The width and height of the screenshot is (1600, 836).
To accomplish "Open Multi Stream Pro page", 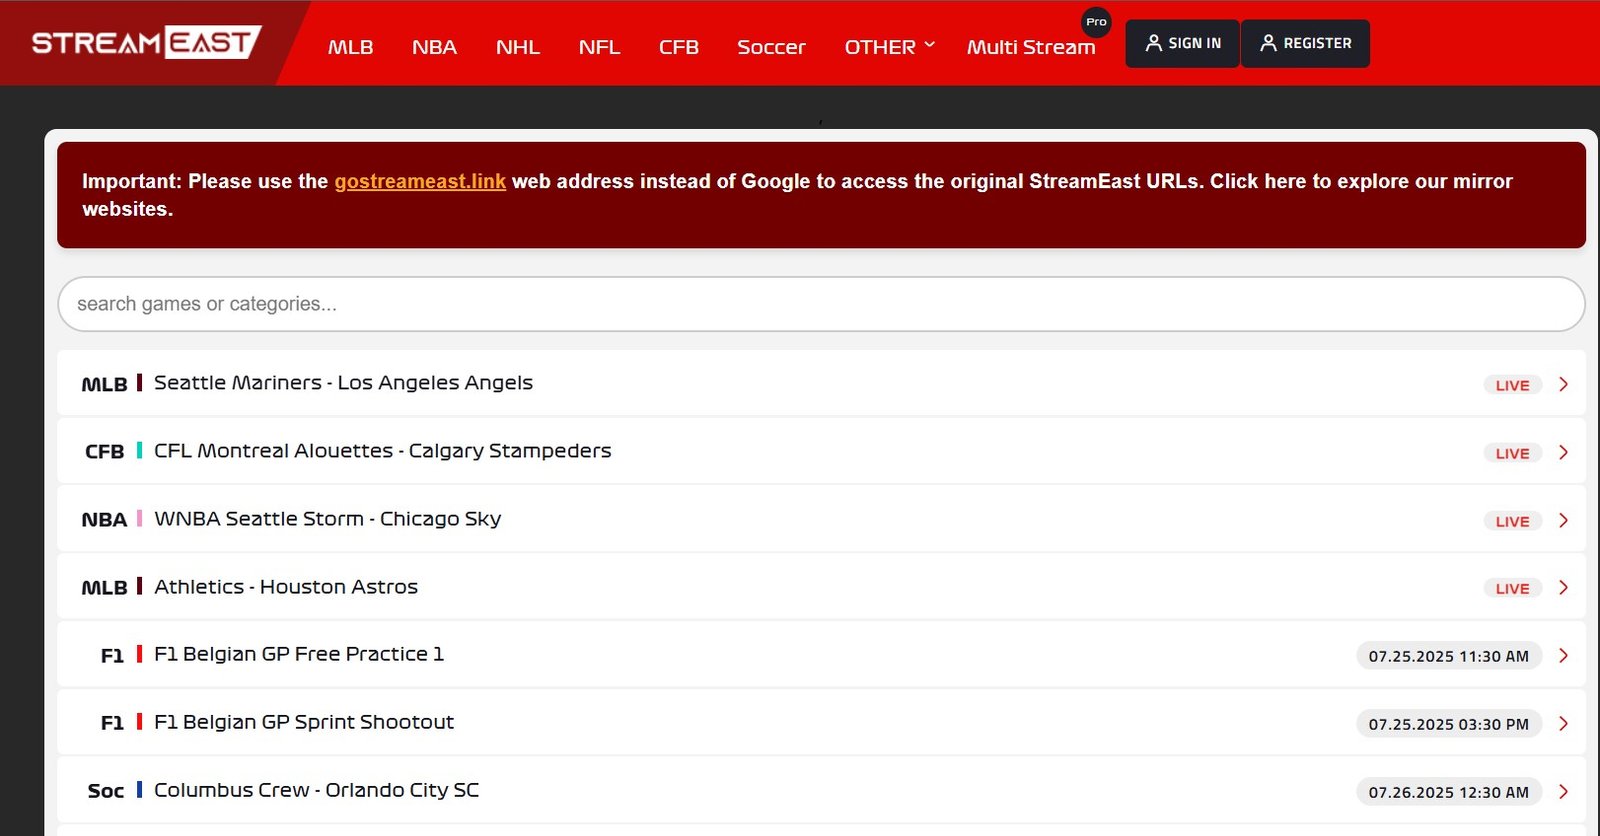I will pos(1031,47).
